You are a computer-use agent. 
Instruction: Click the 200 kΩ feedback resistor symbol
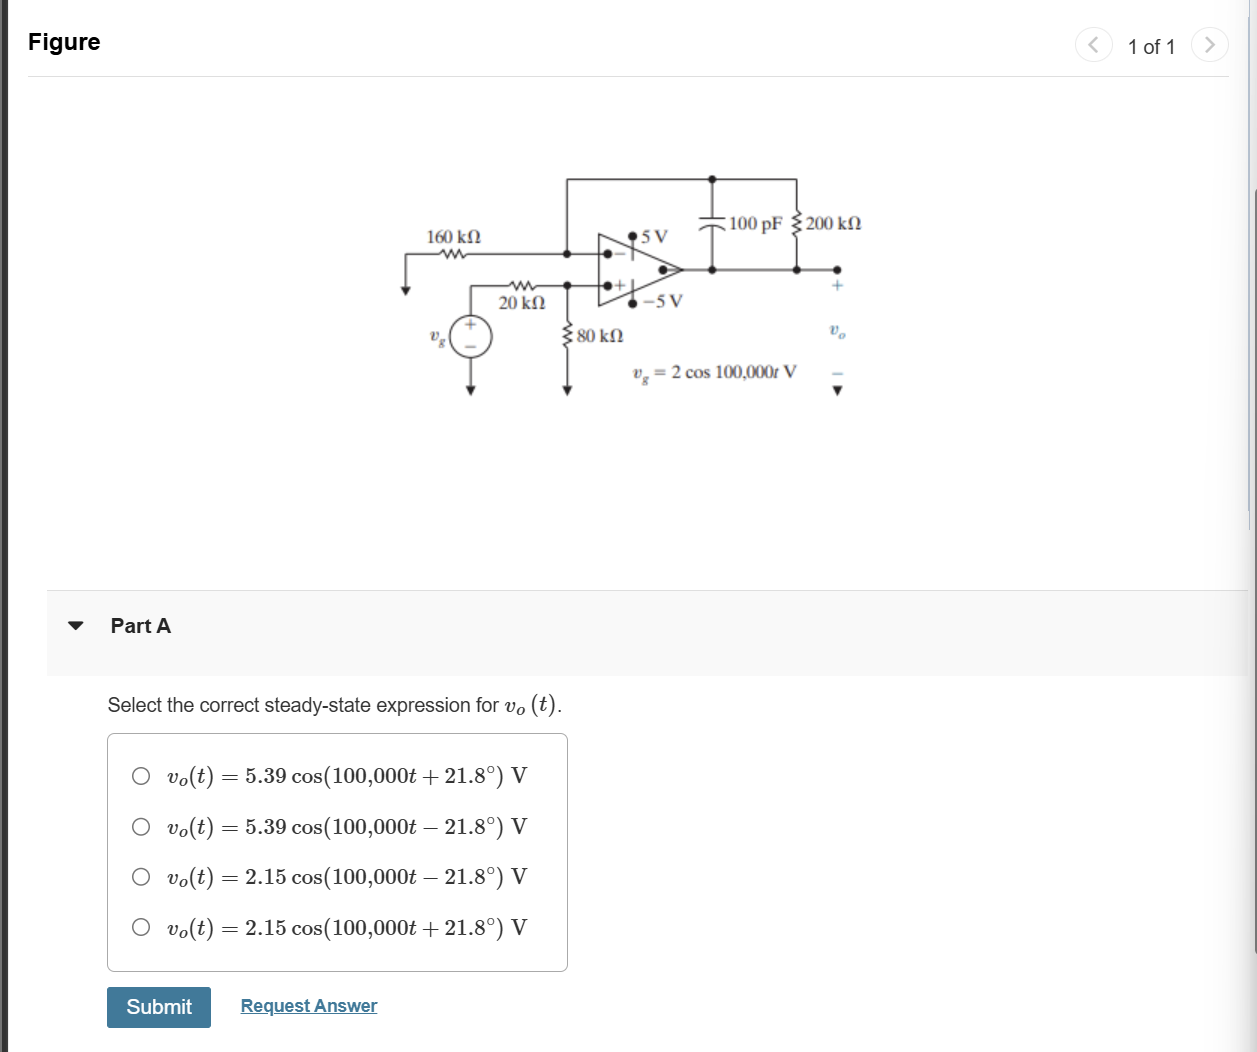tap(797, 223)
